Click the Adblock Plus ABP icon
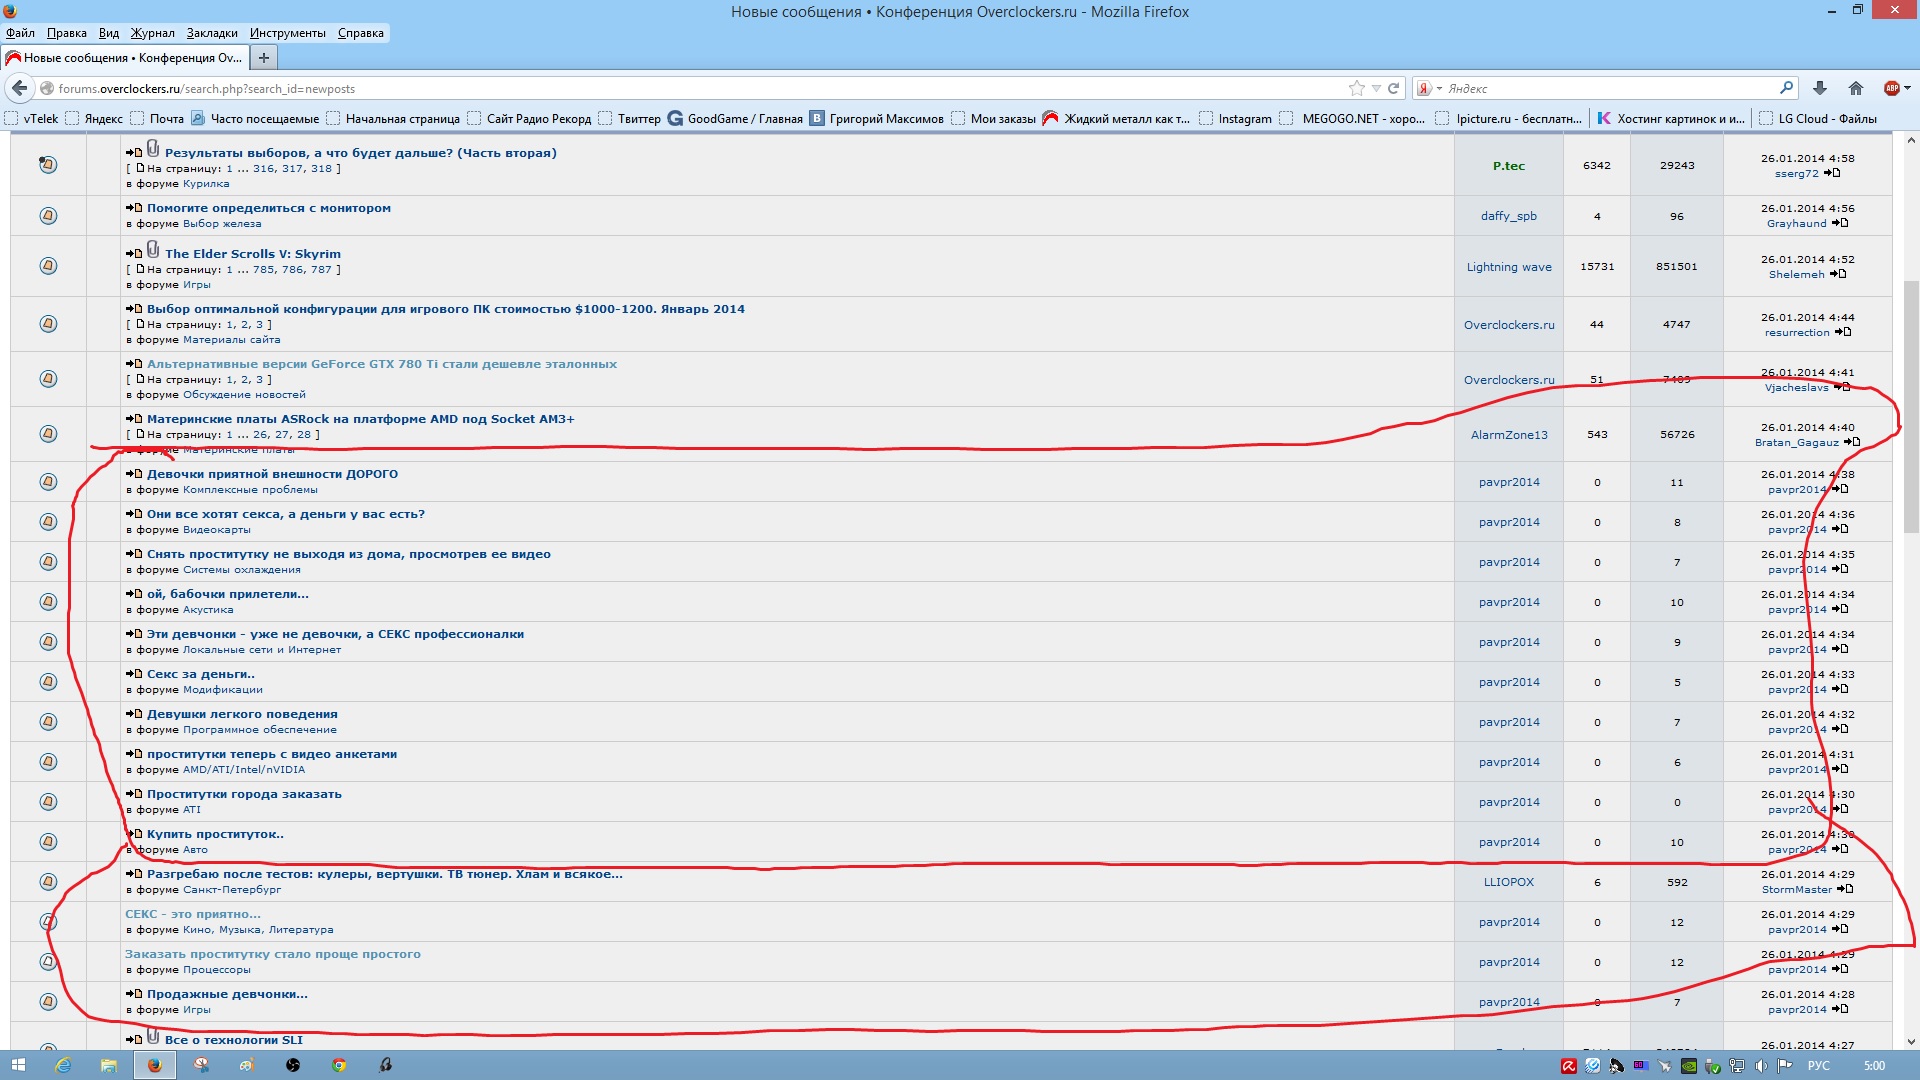The width and height of the screenshot is (1920, 1080). coord(1891,88)
